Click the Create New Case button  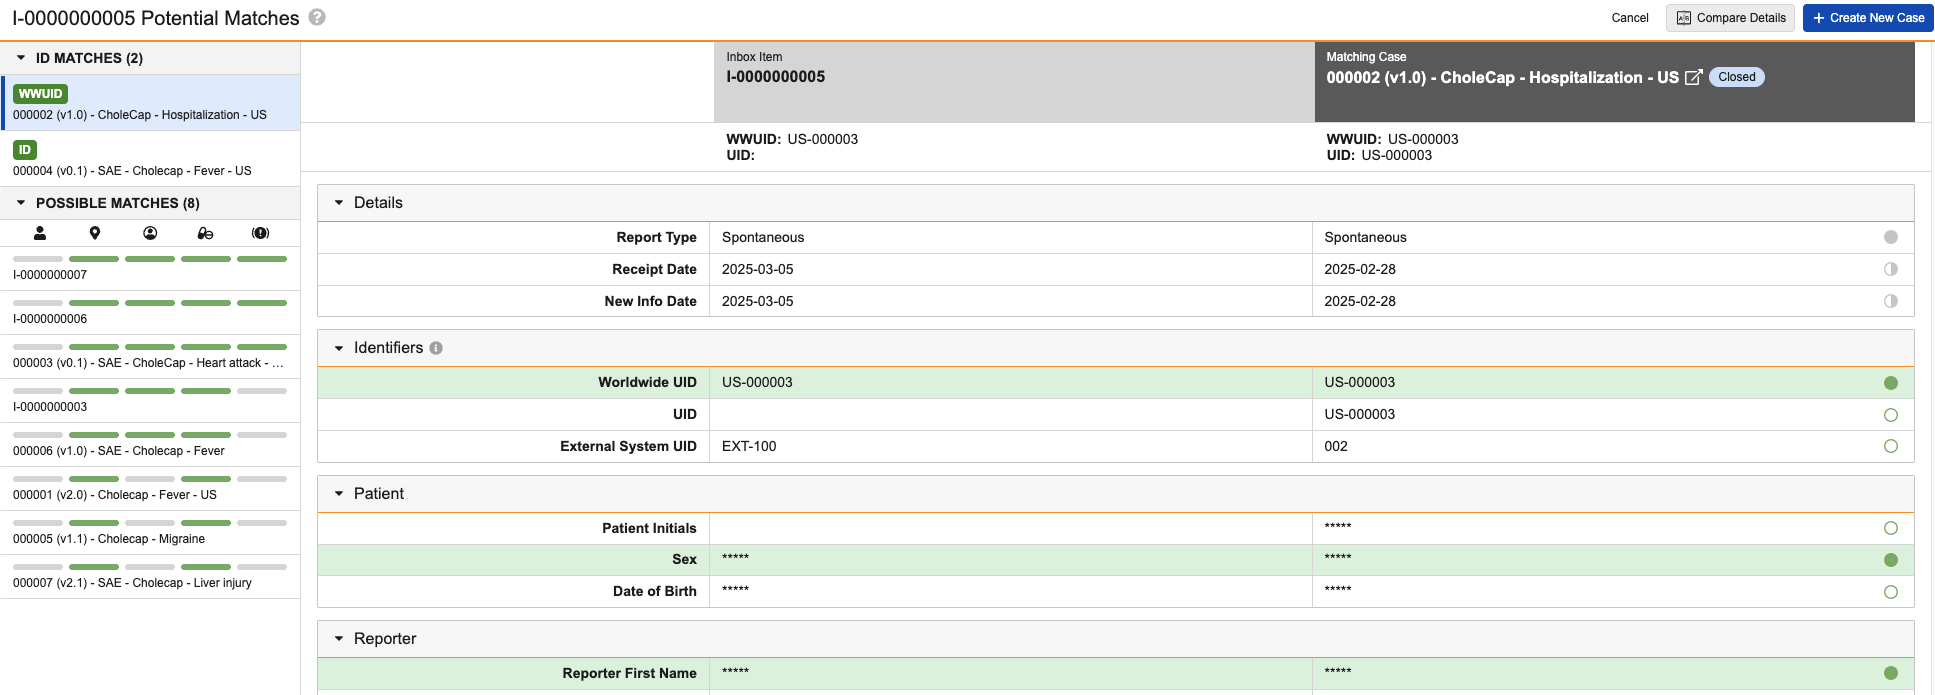pyautogui.click(x=1868, y=18)
